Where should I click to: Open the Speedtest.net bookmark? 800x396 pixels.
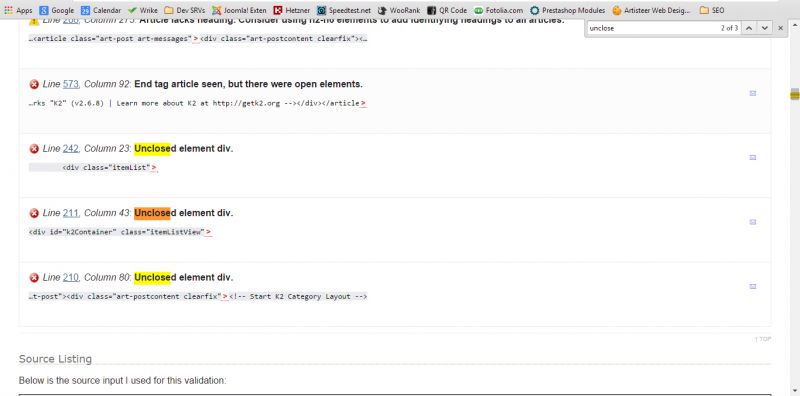tap(343, 10)
